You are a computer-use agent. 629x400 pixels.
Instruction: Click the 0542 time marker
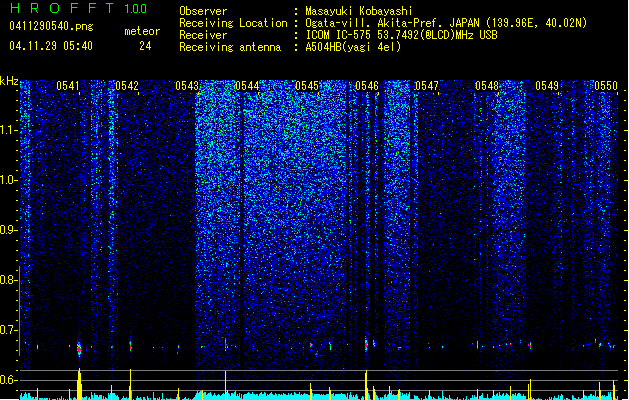[x=127, y=86]
